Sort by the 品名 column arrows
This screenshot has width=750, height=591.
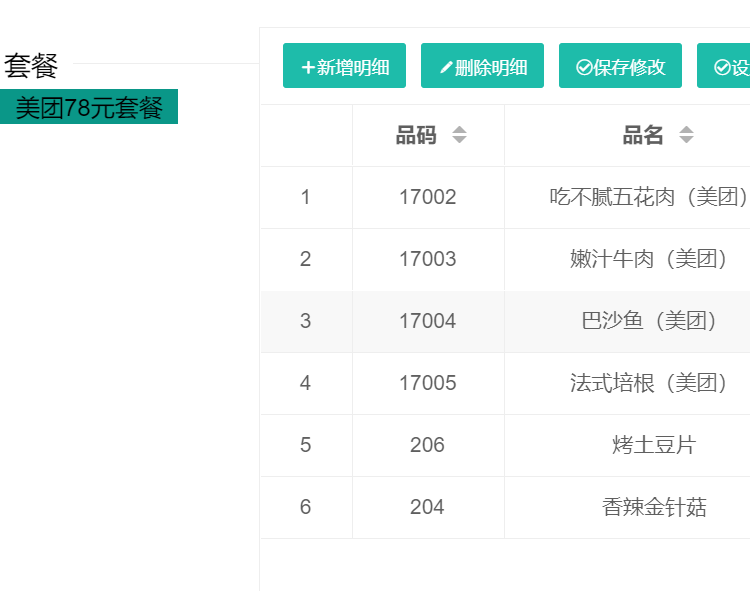[686, 135]
